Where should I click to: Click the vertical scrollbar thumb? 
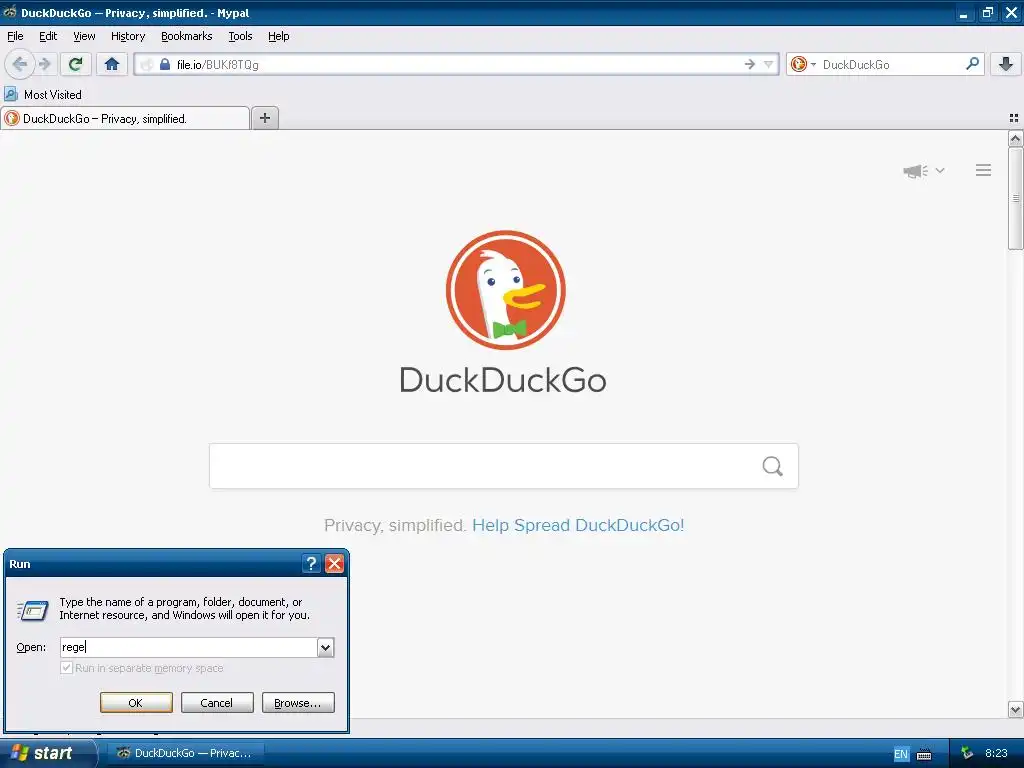[x=1015, y=199]
